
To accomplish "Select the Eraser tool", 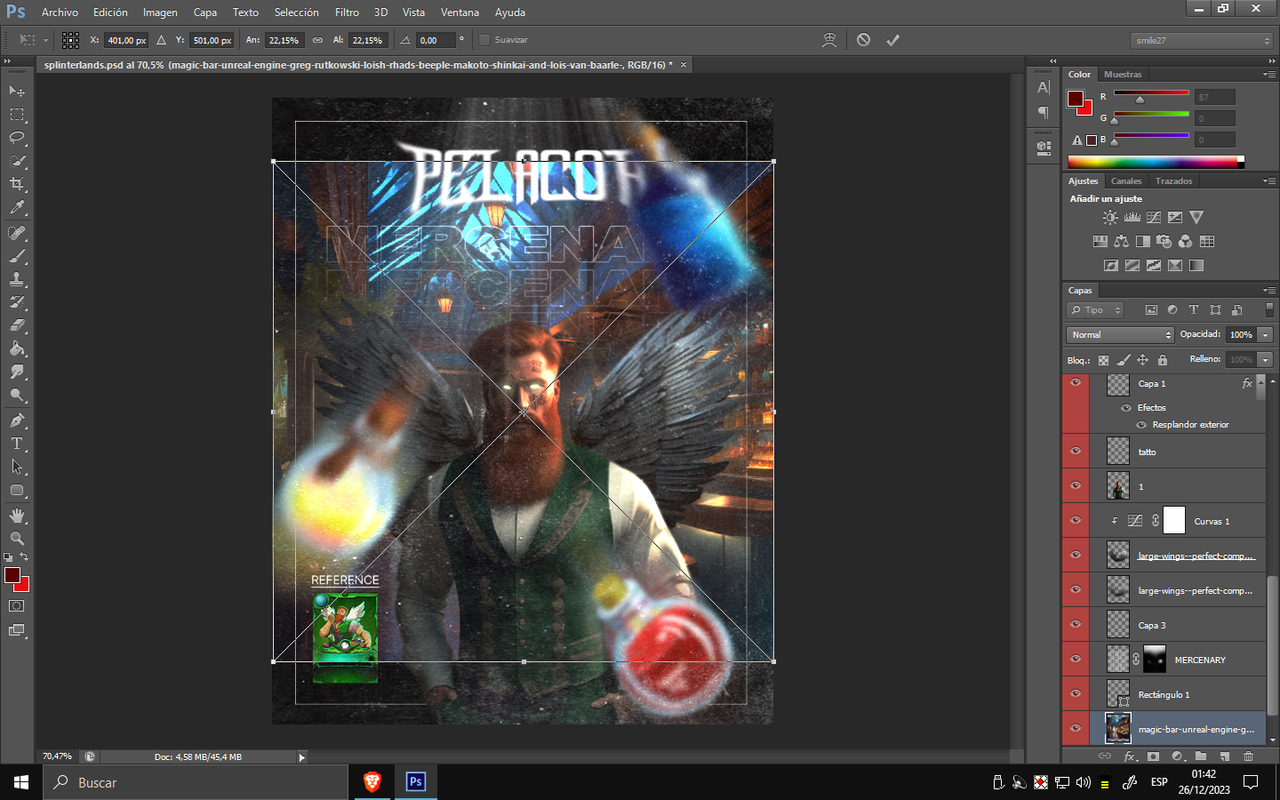I will (17, 326).
